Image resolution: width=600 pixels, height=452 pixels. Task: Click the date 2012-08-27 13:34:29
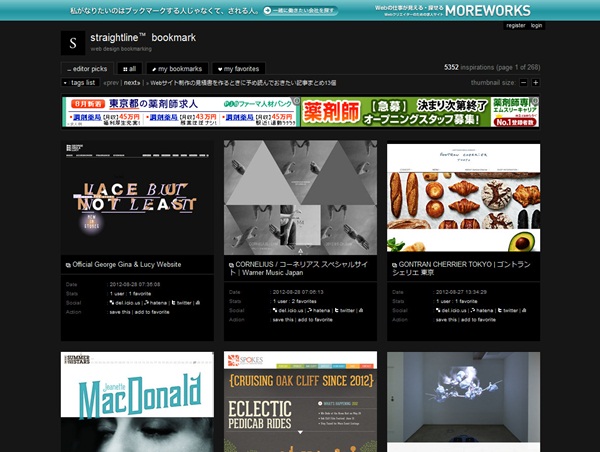461,292
